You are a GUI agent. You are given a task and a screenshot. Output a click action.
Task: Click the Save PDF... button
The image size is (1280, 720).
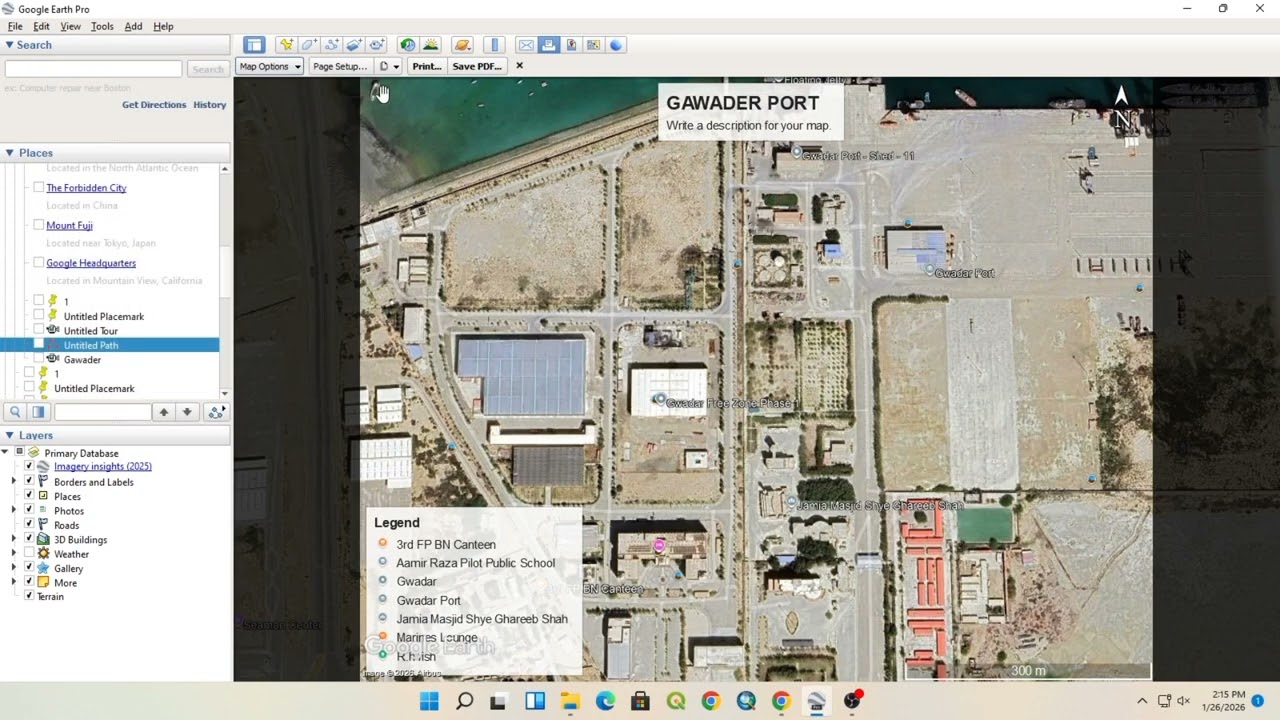477,66
